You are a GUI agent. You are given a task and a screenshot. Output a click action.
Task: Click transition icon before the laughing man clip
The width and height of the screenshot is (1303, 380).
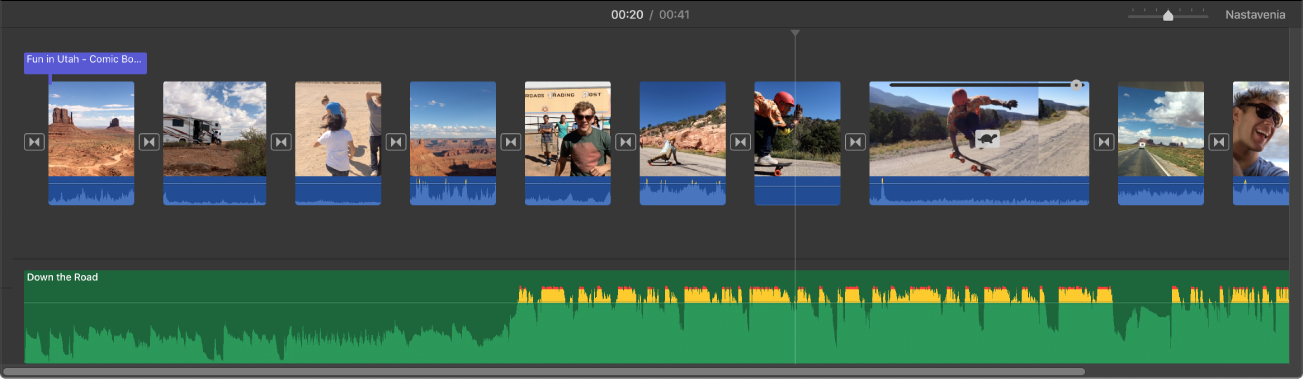[1219, 142]
